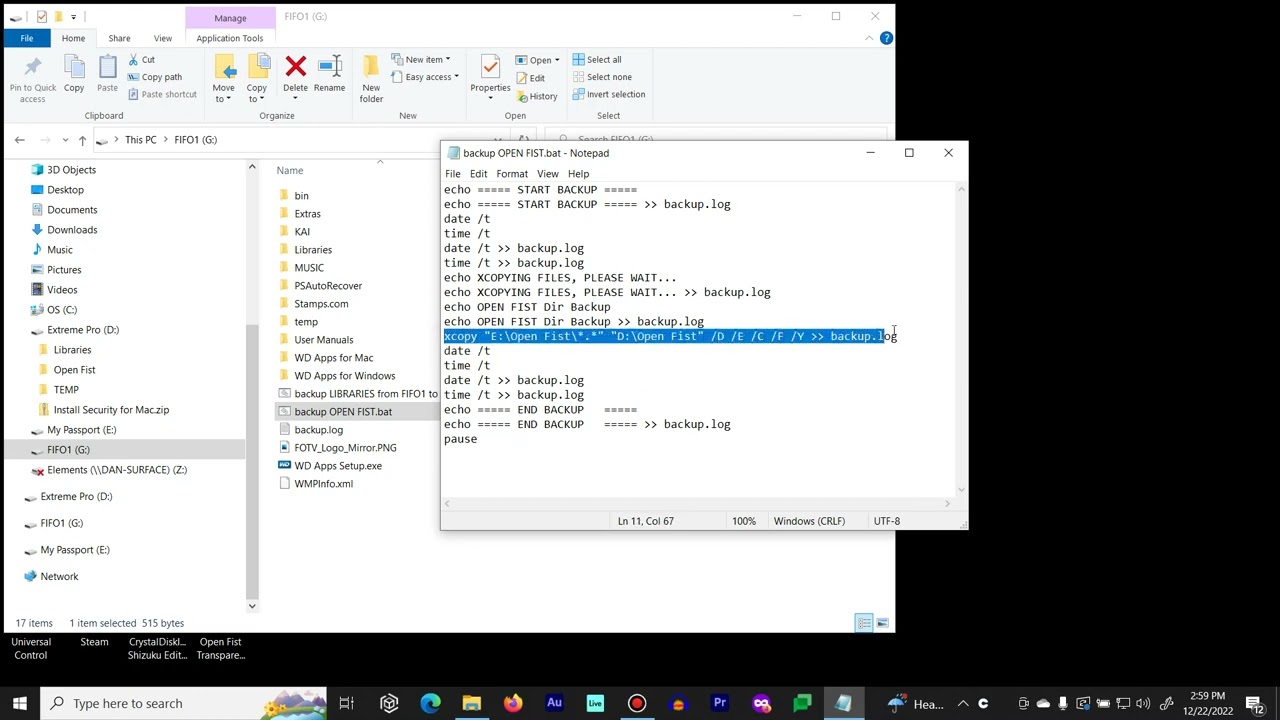Viewport: 1280px width, 720px height.
Task: Click the Copy icon in Clipboard group
Action: (x=74, y=68)
